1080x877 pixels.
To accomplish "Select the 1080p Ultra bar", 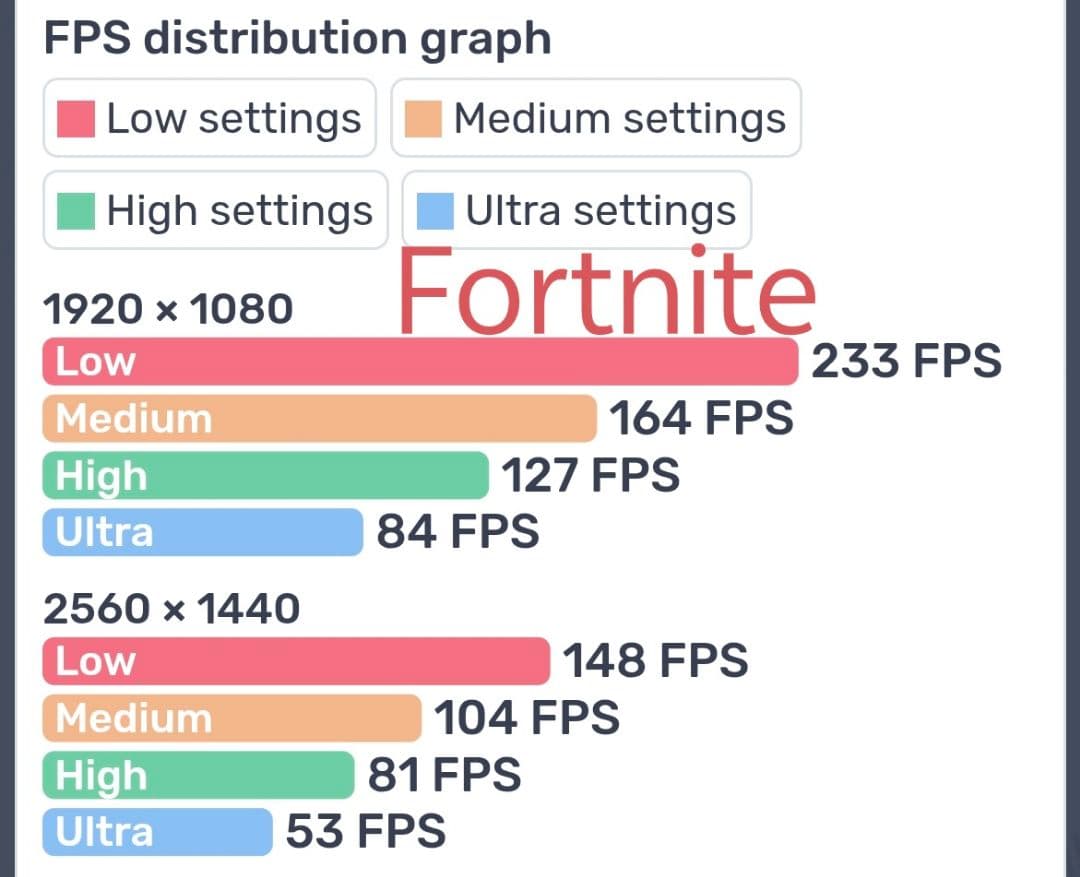I will [202, 532].
